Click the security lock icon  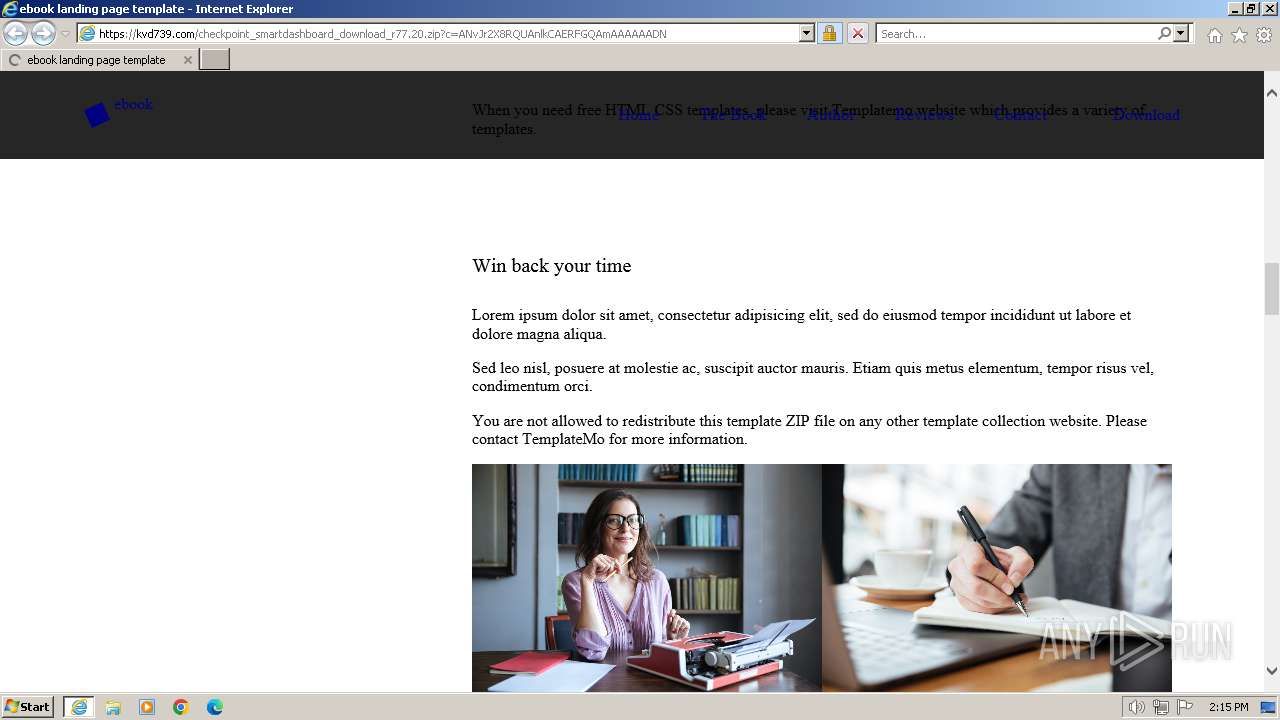[829, 34]
